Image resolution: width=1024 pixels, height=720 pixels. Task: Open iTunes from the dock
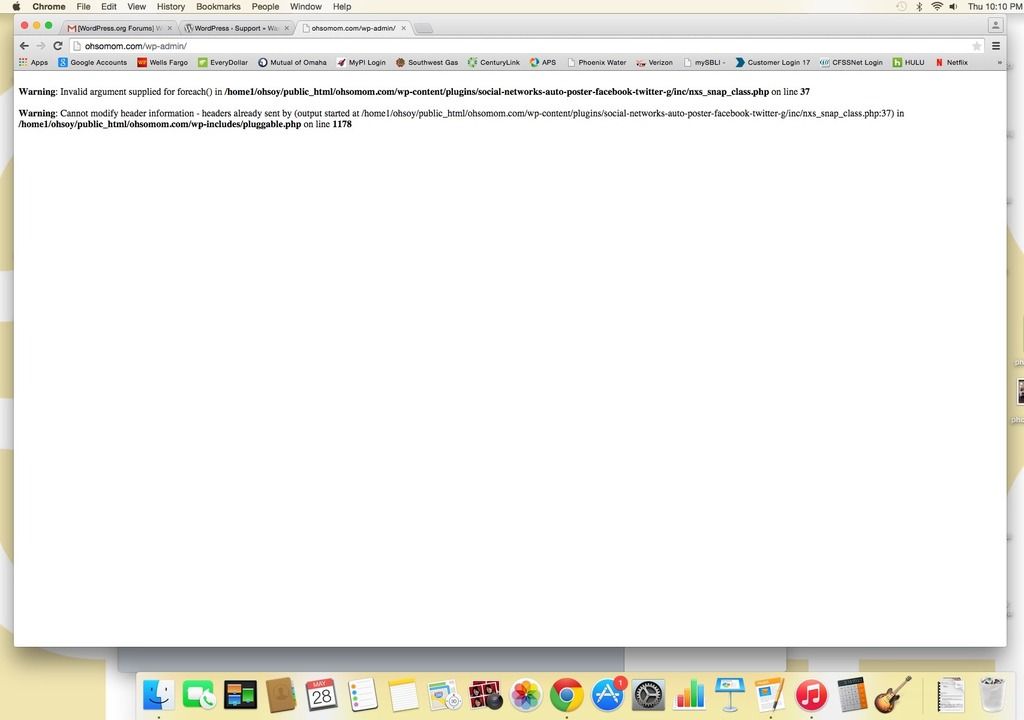coord(811,695)
